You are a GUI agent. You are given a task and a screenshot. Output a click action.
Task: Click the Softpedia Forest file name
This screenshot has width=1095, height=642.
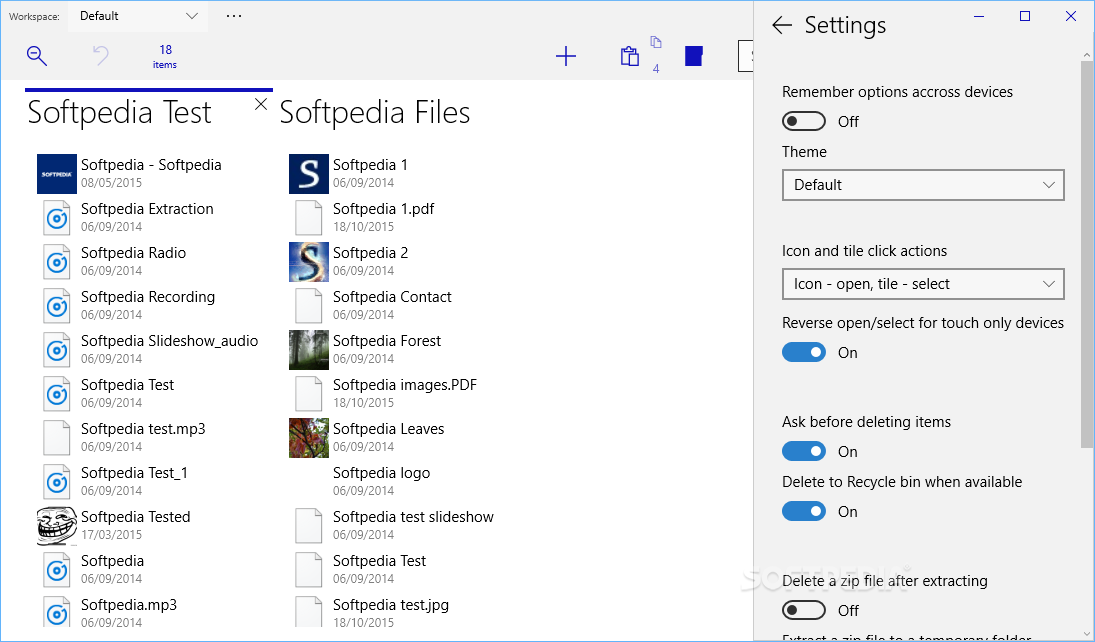pos(387,341)
